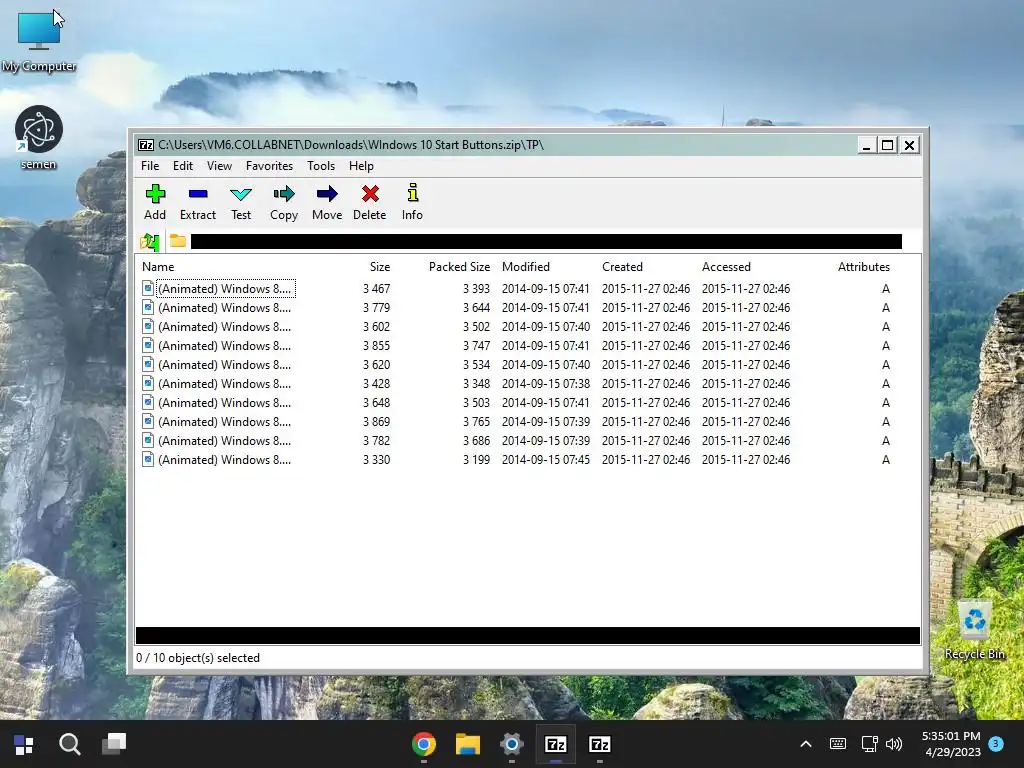Click status text 0 / 10 object(s) selected
The image size is (1024, 768).
(198, 658)
